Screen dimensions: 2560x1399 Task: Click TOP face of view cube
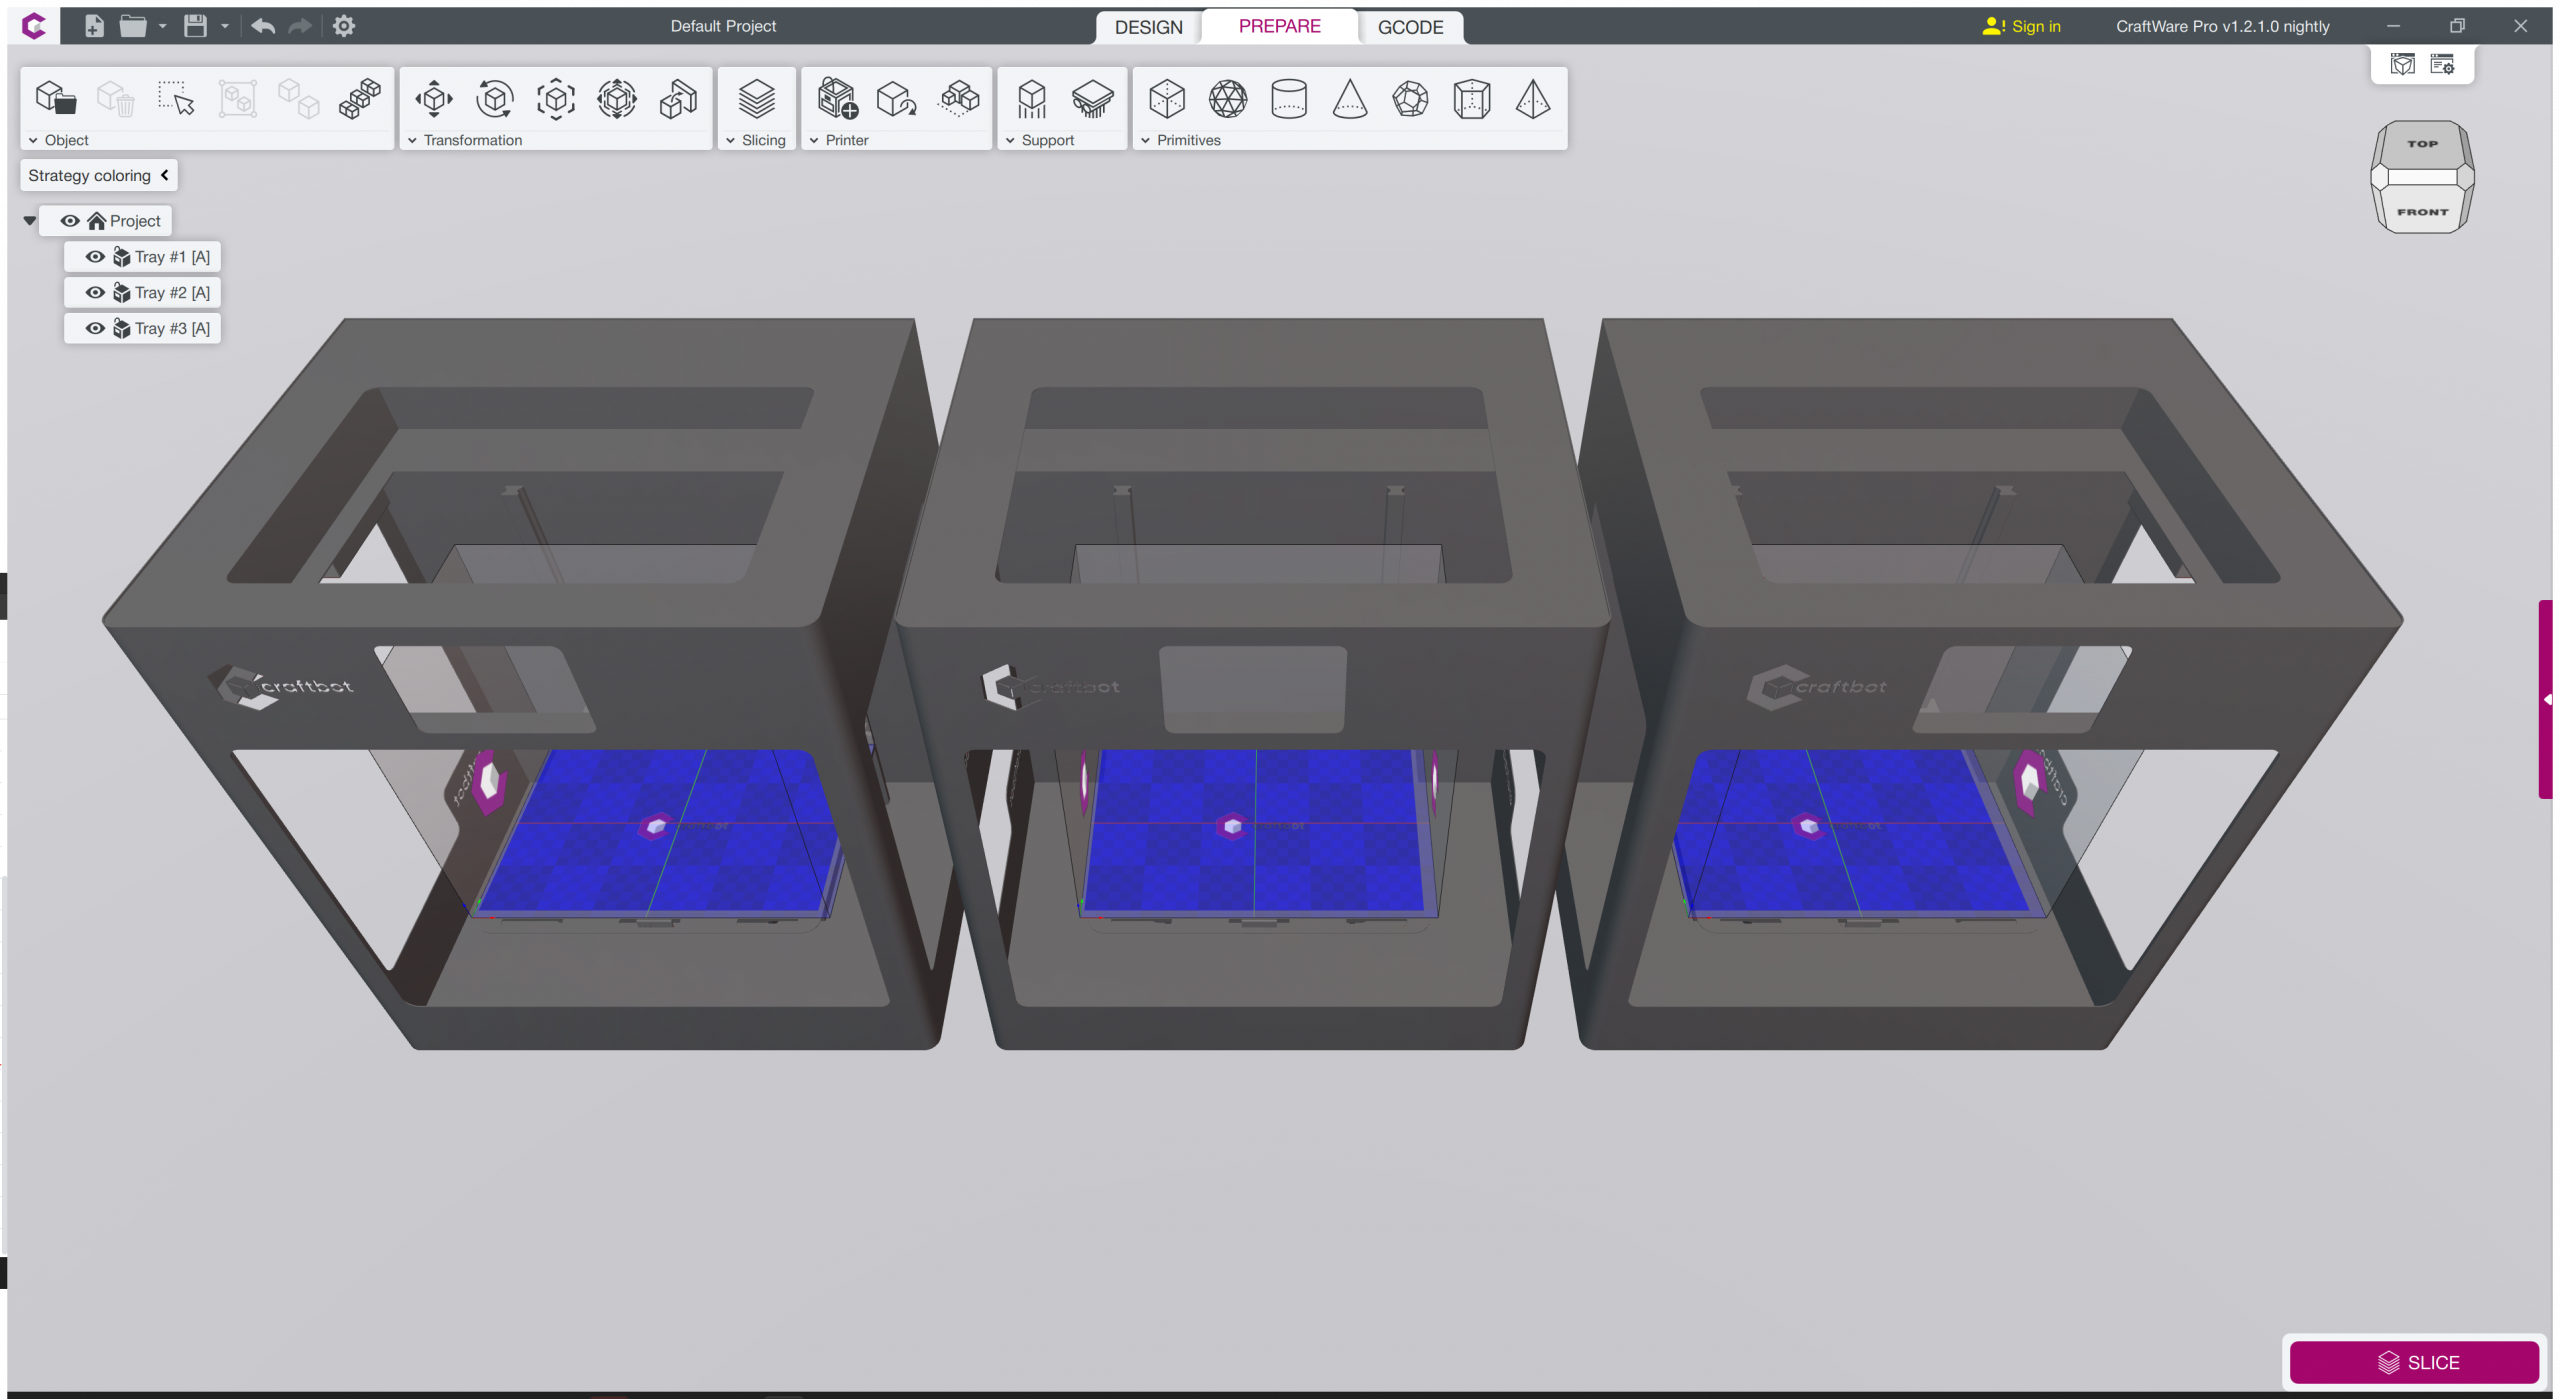click(x=2421, y=144)
